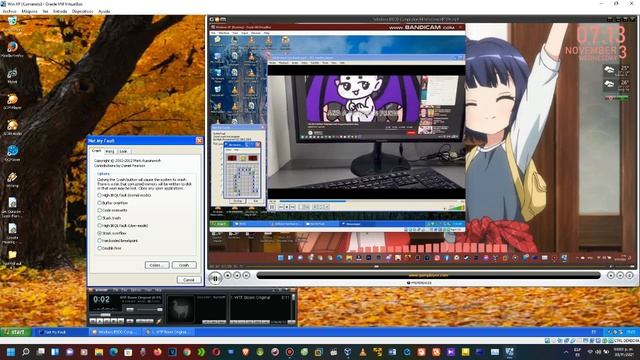Screen dimensions: 640x360
Task: Open Brave browser from host taskbar
Action: pos(245,352)
